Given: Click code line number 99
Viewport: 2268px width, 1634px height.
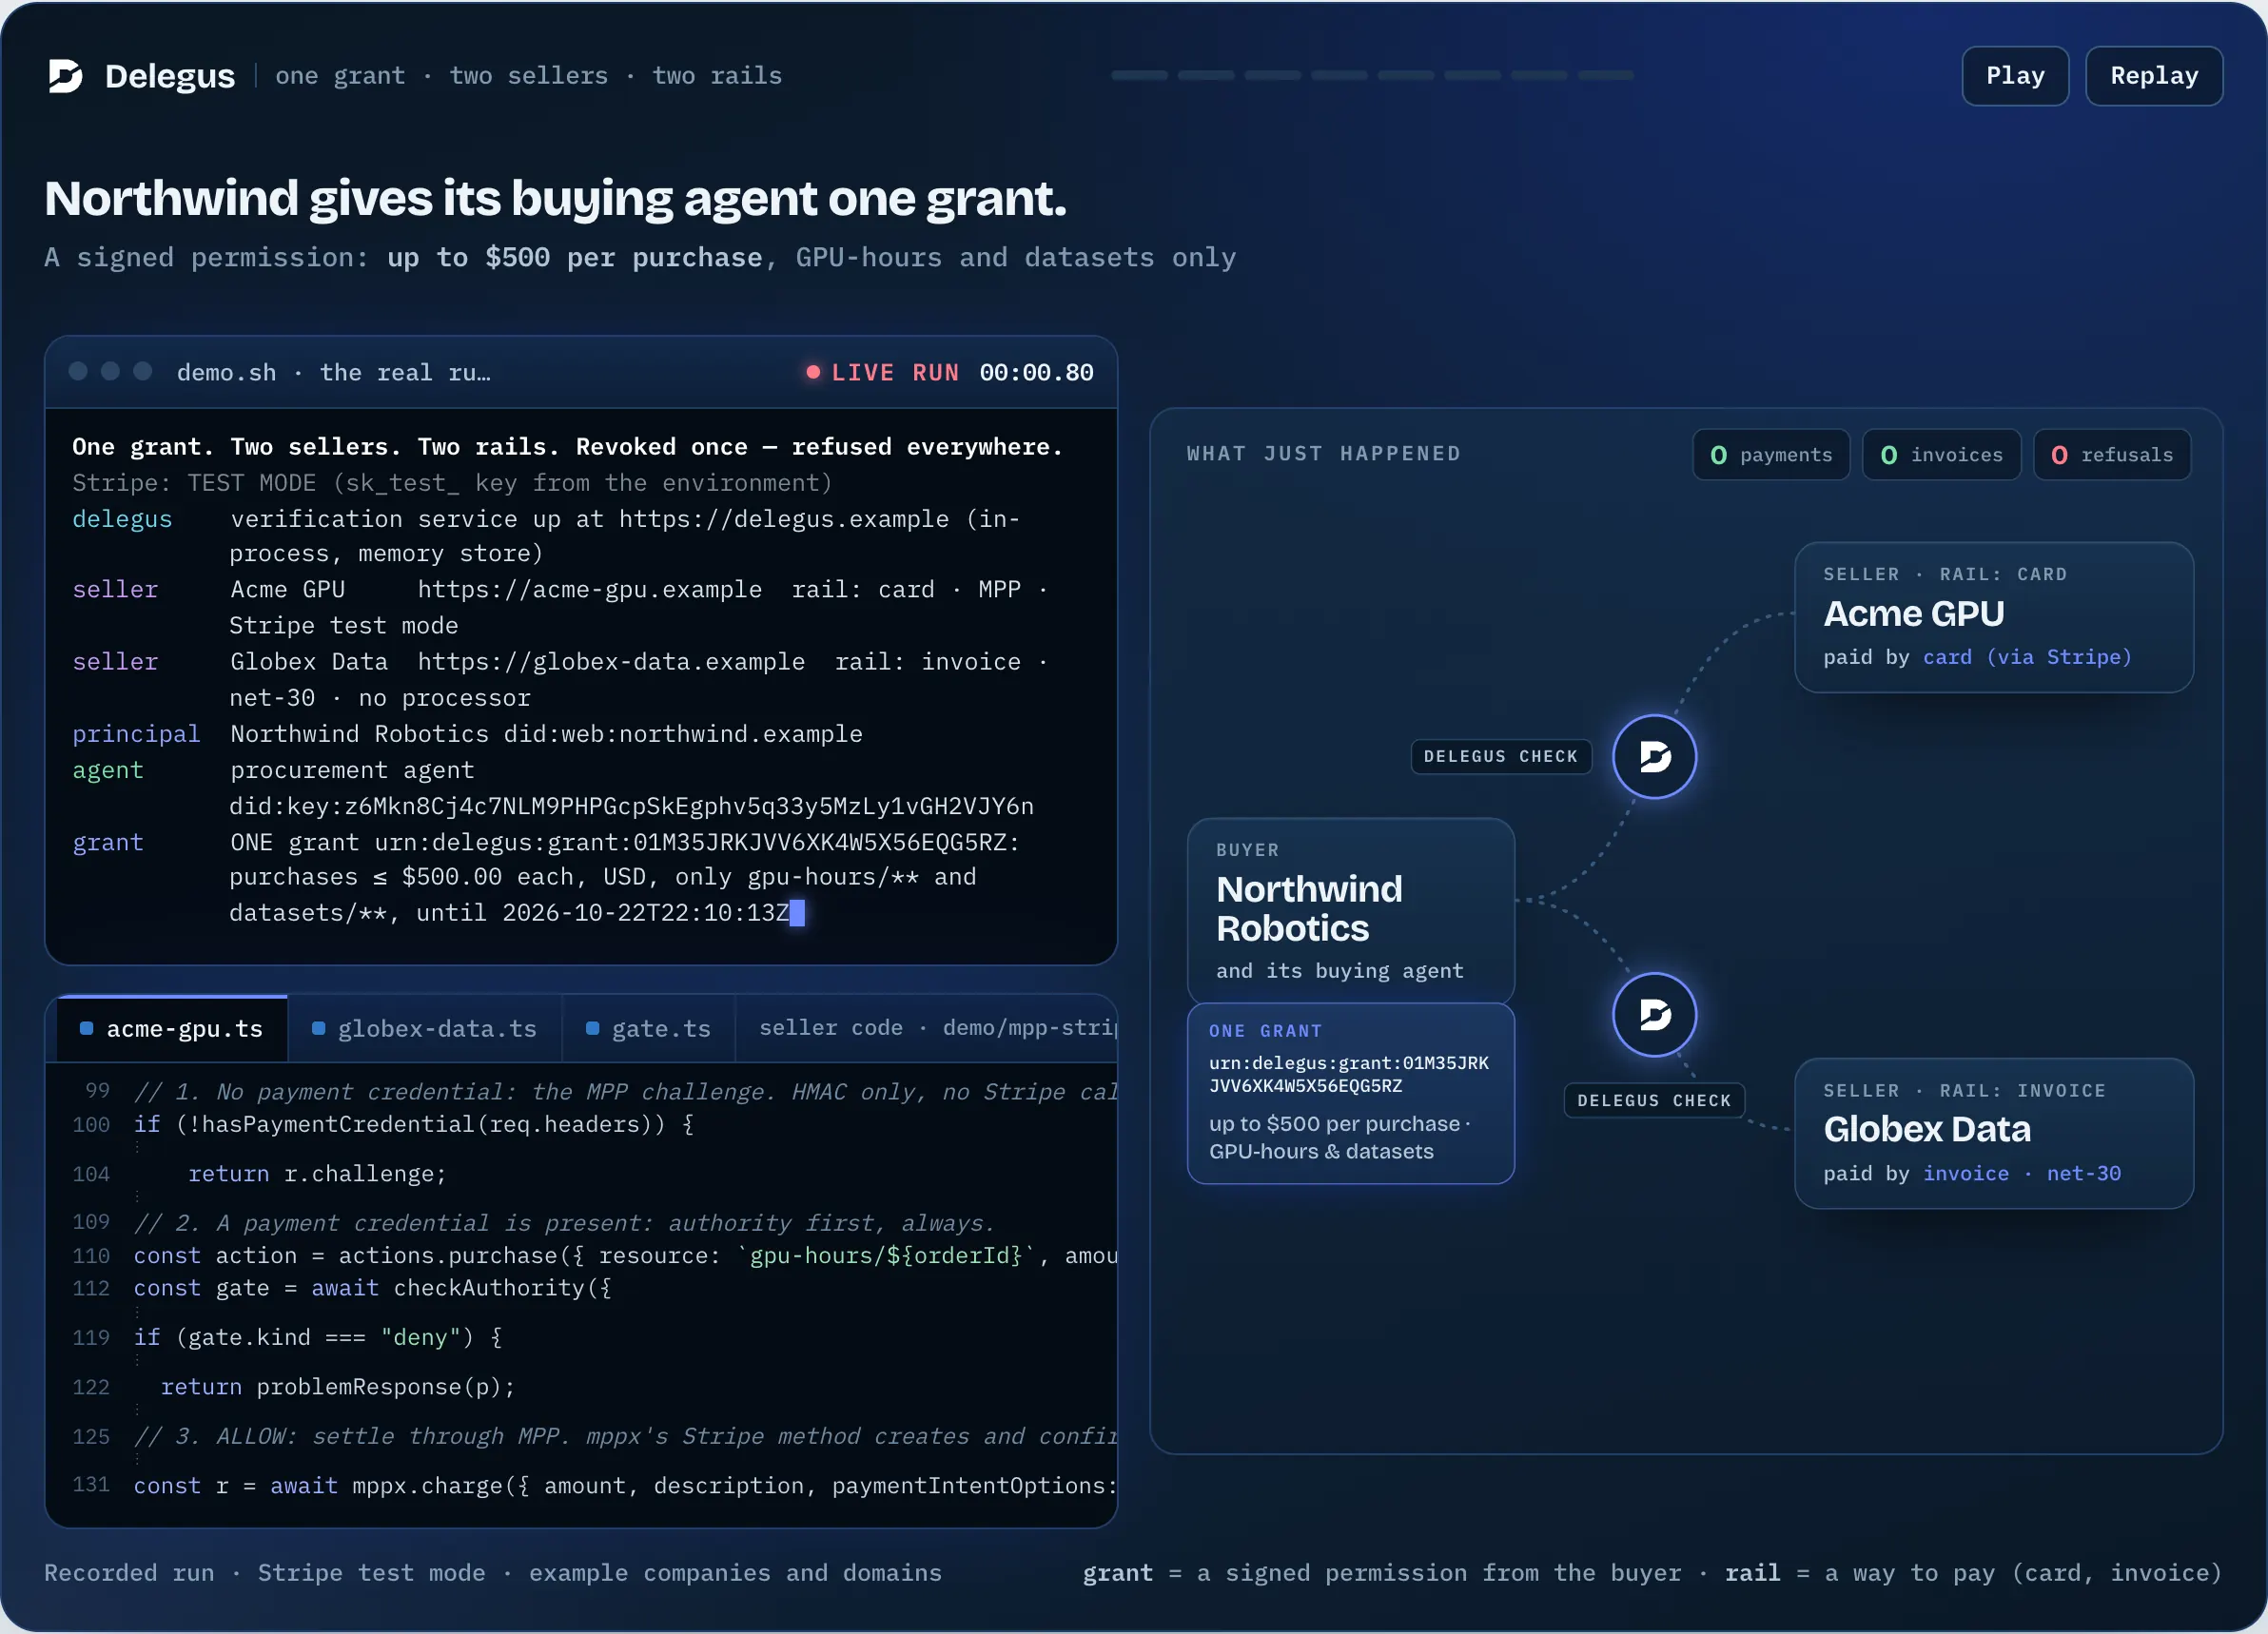Looking at the screenshot, I should [98, 1090].
